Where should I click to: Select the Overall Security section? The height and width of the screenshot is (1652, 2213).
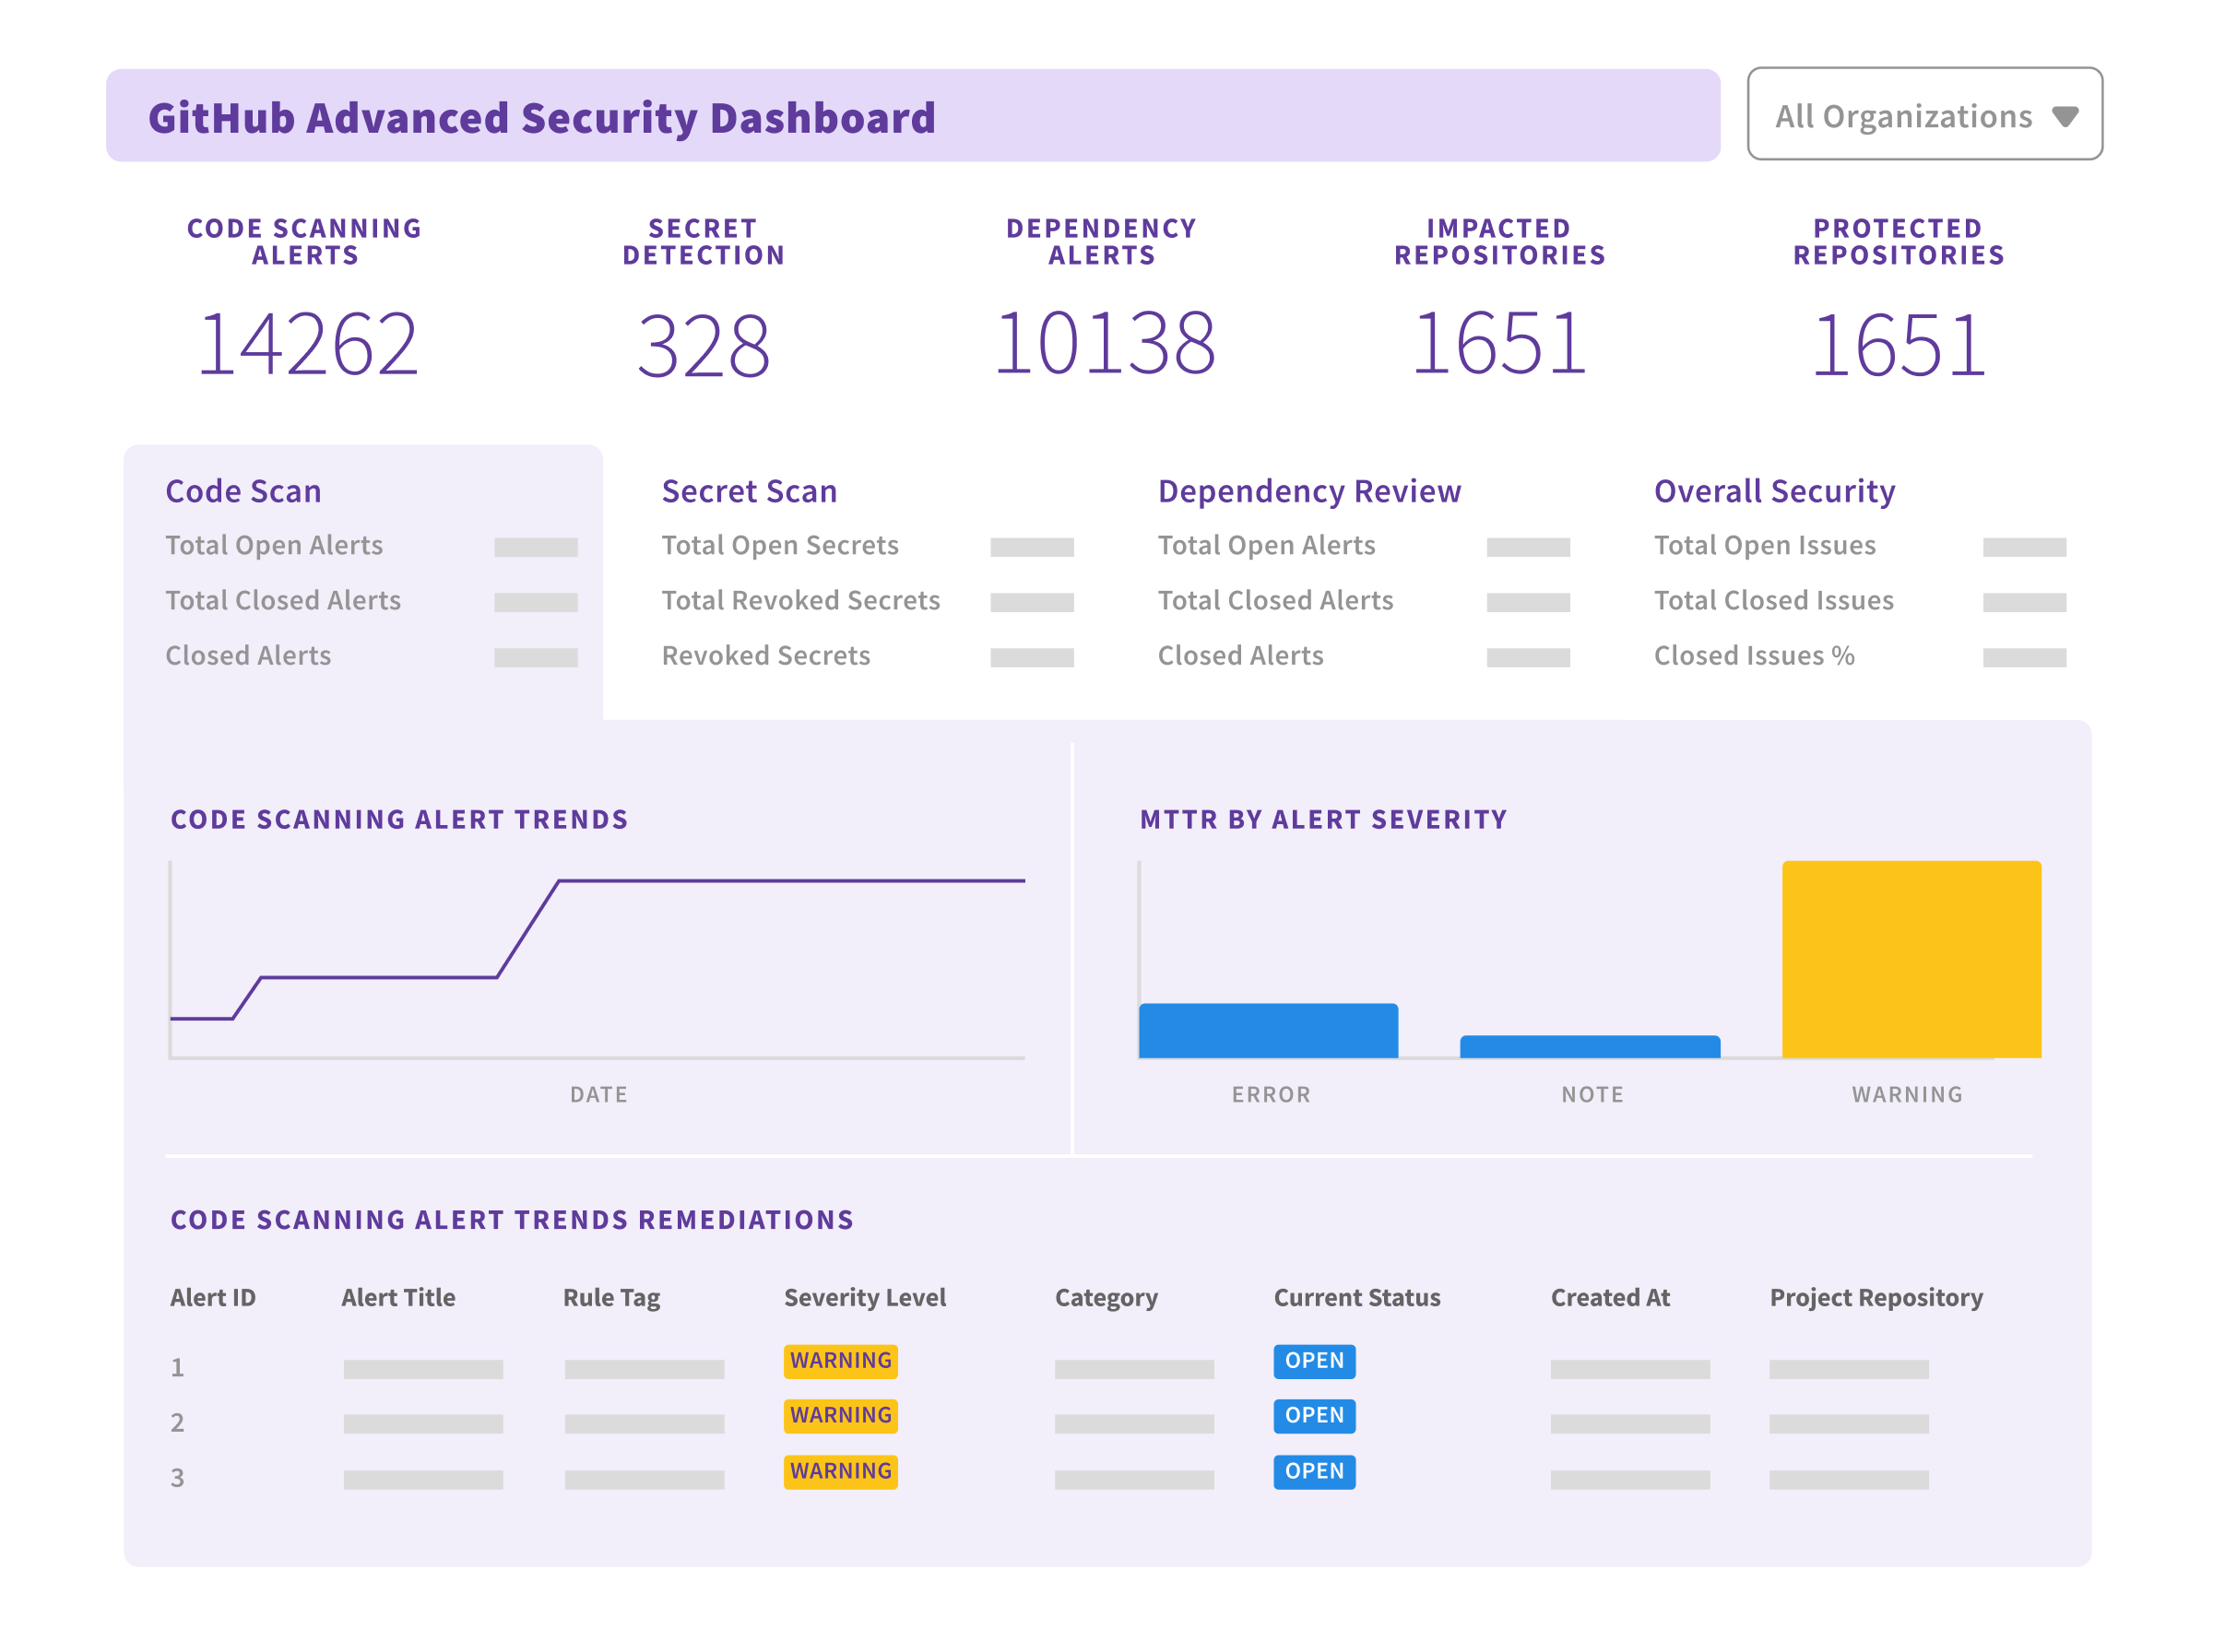point(1774,490)
